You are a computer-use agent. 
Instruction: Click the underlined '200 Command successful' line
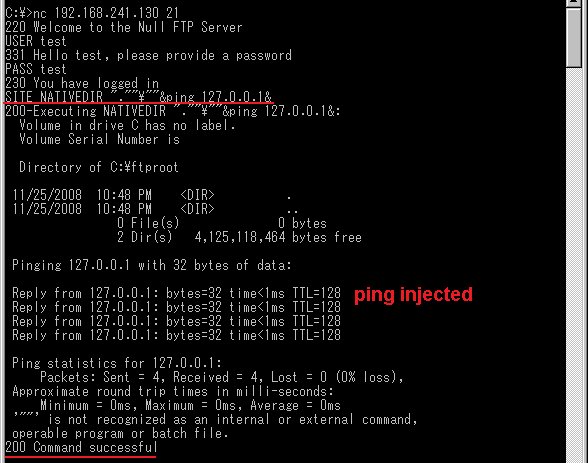tap(81, 448)
